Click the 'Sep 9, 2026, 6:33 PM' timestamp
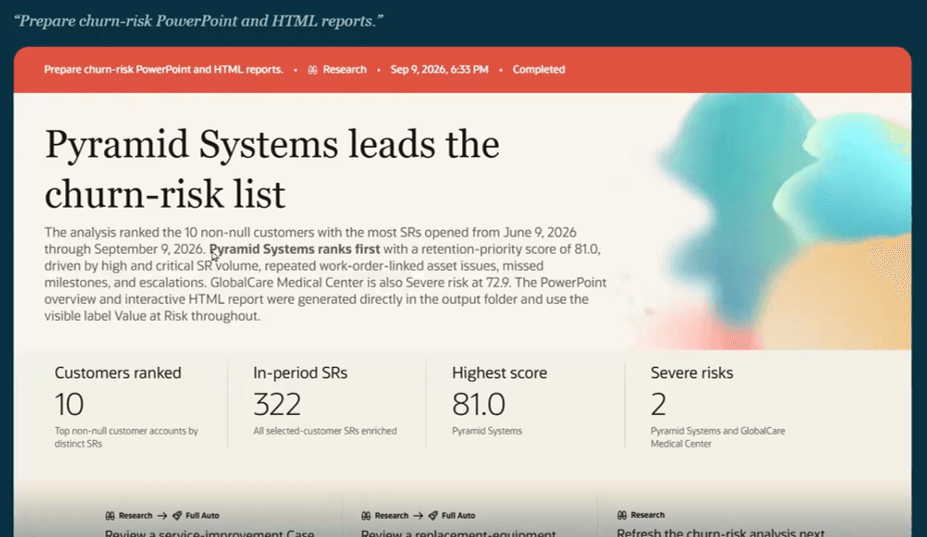The image size is (927, 537). pos(439,69)
